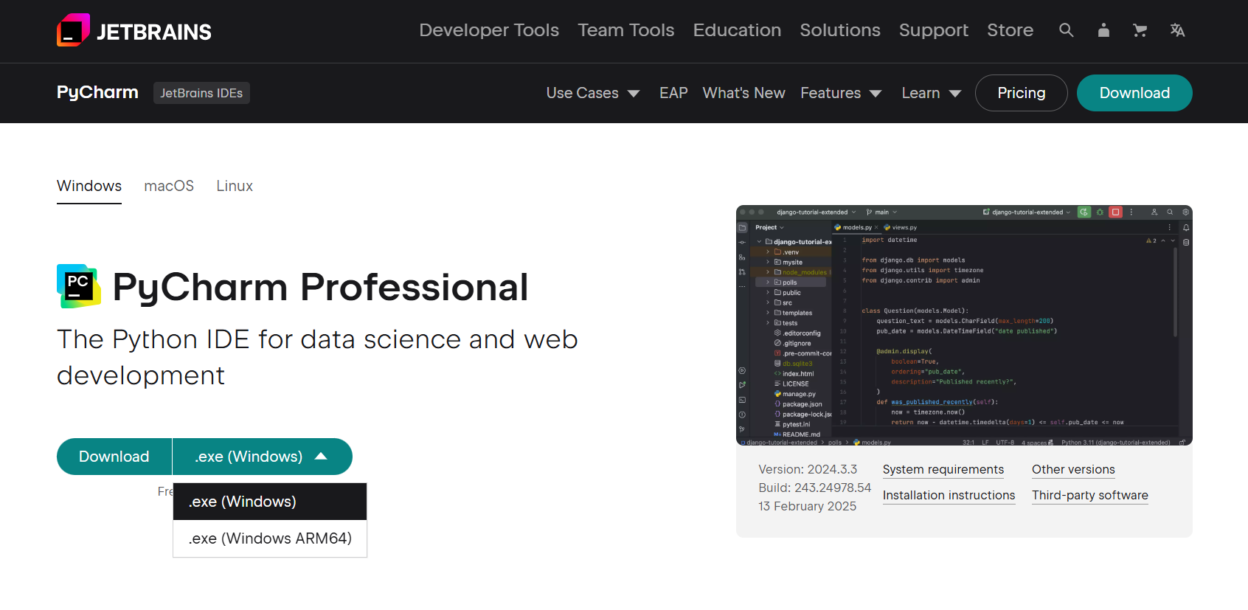
Task: Open the System requirements link
Action: click(x=943, y=469)
